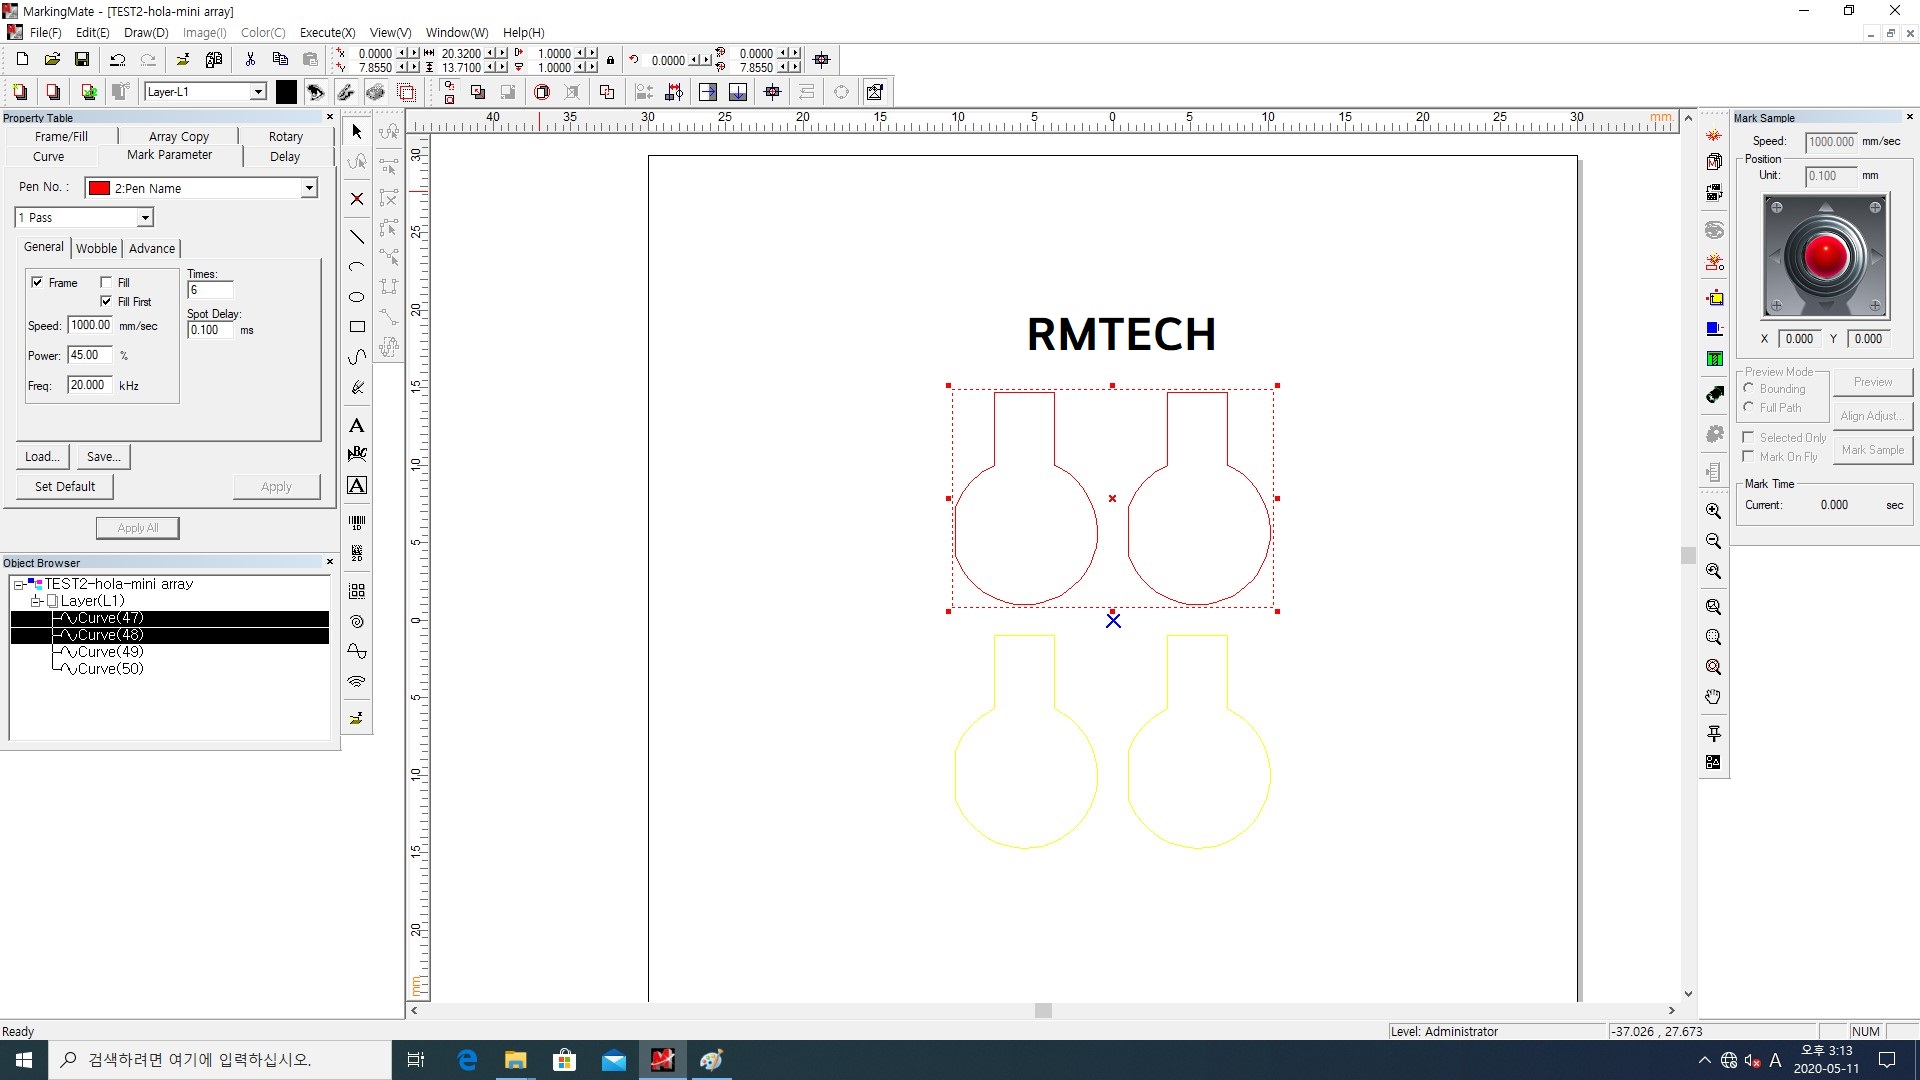Switch to the Array Copy tab

[x=179, y=136]
